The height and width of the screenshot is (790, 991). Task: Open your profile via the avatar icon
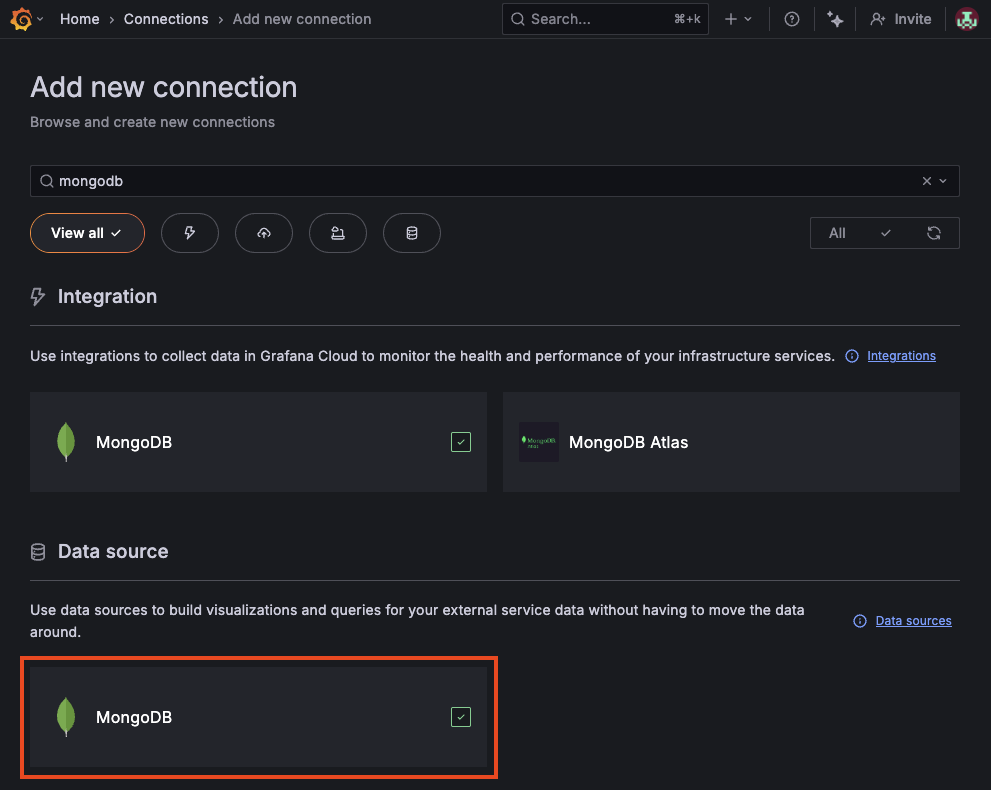(x=964, y=18)
